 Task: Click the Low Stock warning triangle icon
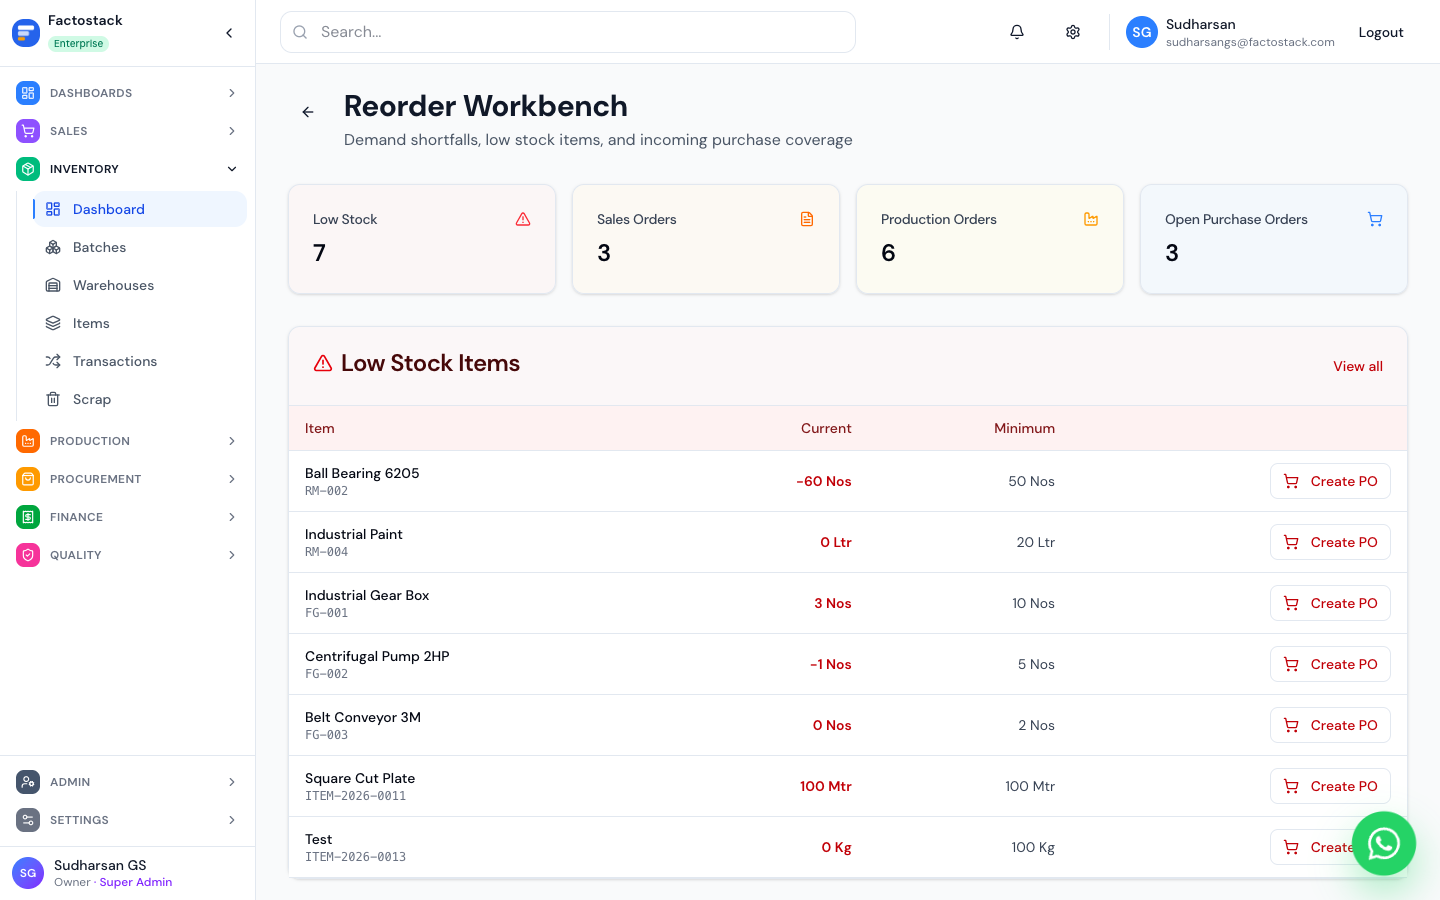coord(523,219)
